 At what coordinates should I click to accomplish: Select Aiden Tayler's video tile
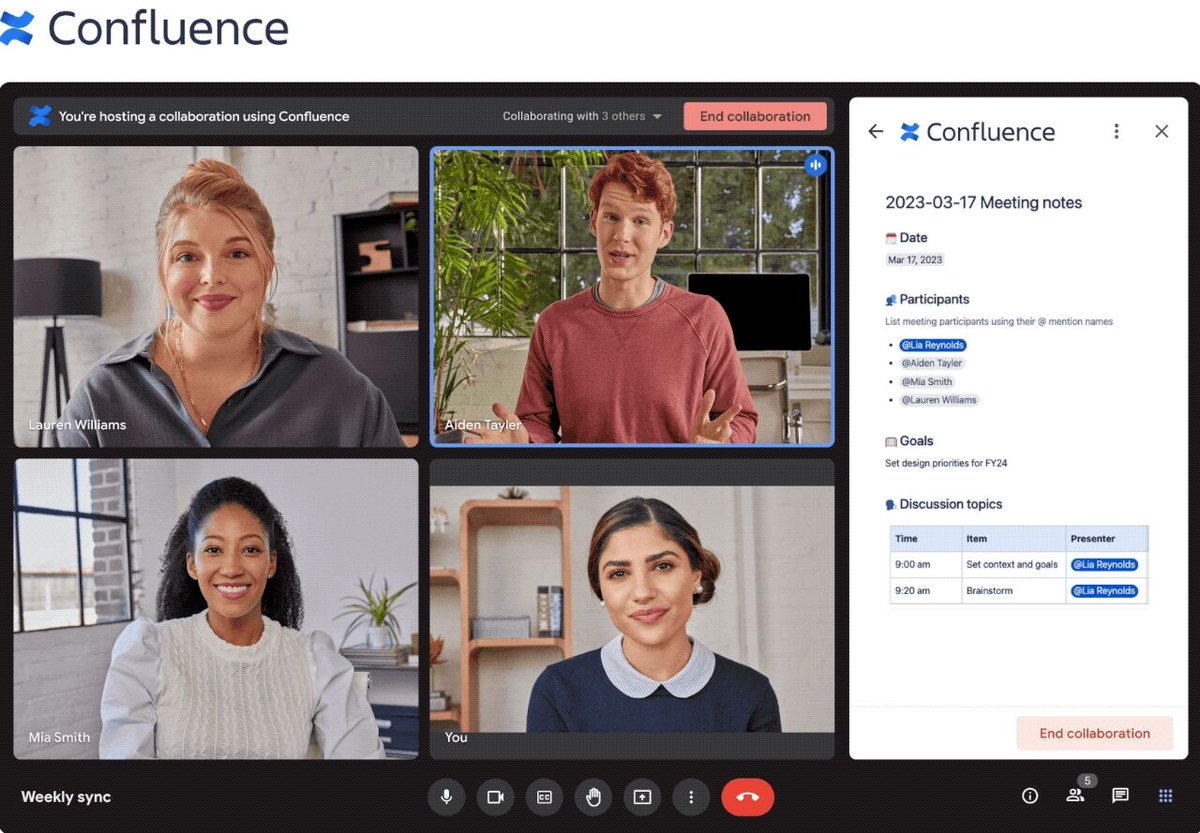click(x=632, y=296)
